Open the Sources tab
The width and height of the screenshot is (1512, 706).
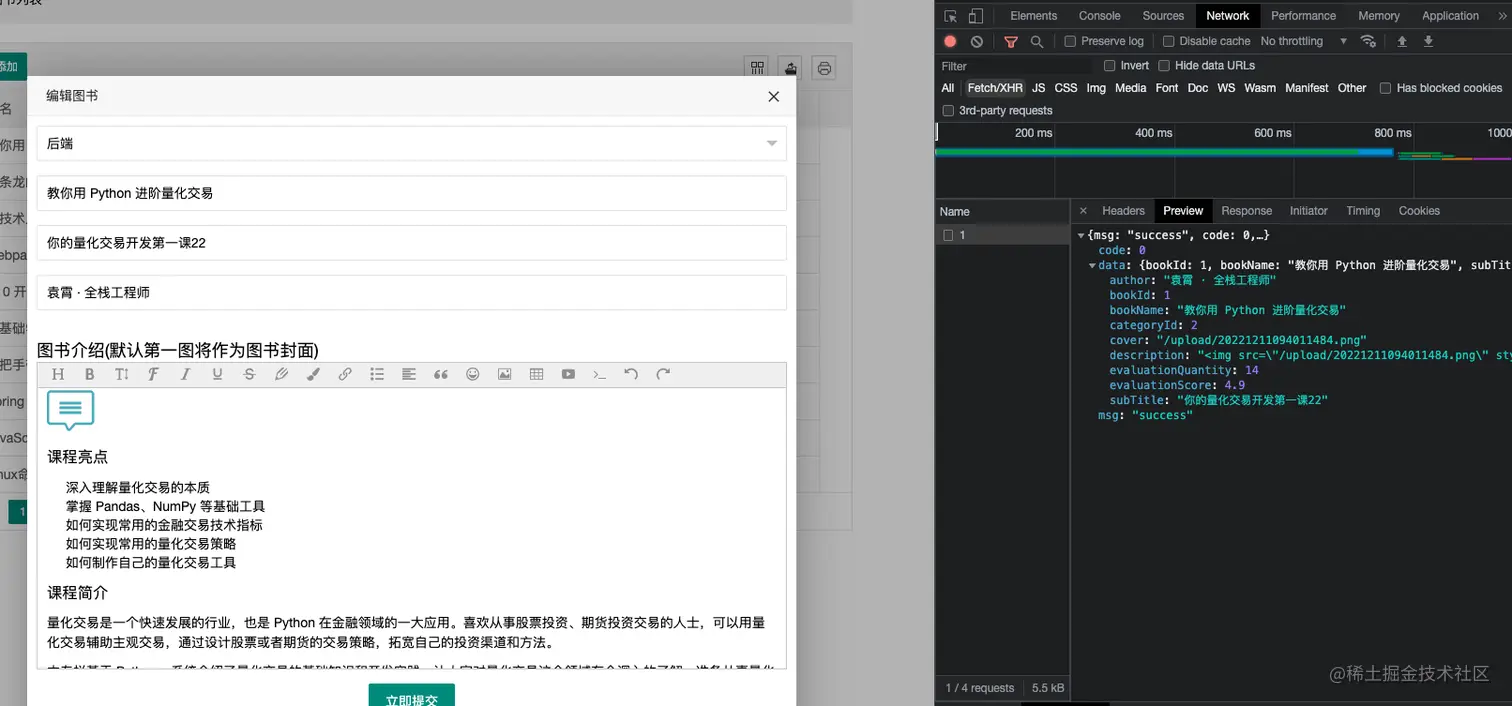[1163, 16]
